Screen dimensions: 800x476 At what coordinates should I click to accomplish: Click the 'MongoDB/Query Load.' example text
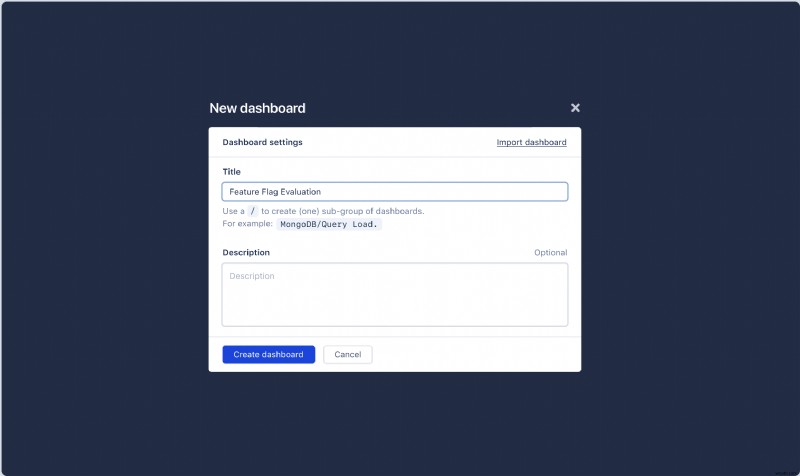(x=329, y=224)
